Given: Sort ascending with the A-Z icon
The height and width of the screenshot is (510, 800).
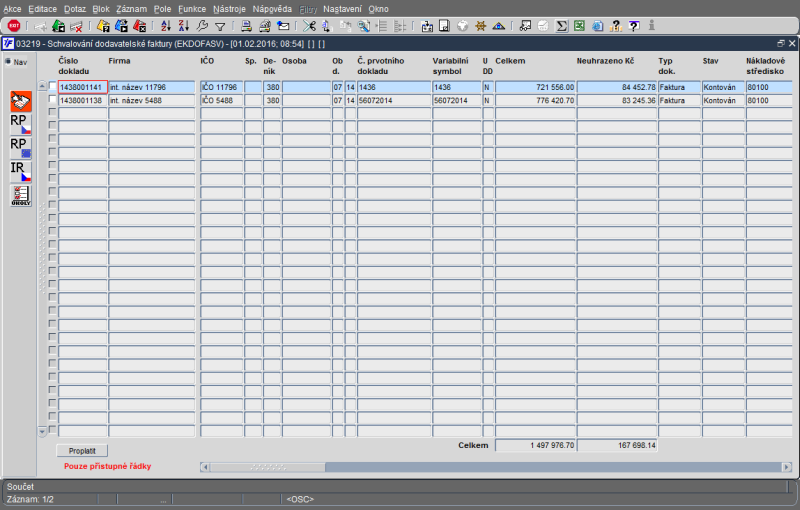Looking at the screenshot, I should pyautogui.click(x=166, y=26).
